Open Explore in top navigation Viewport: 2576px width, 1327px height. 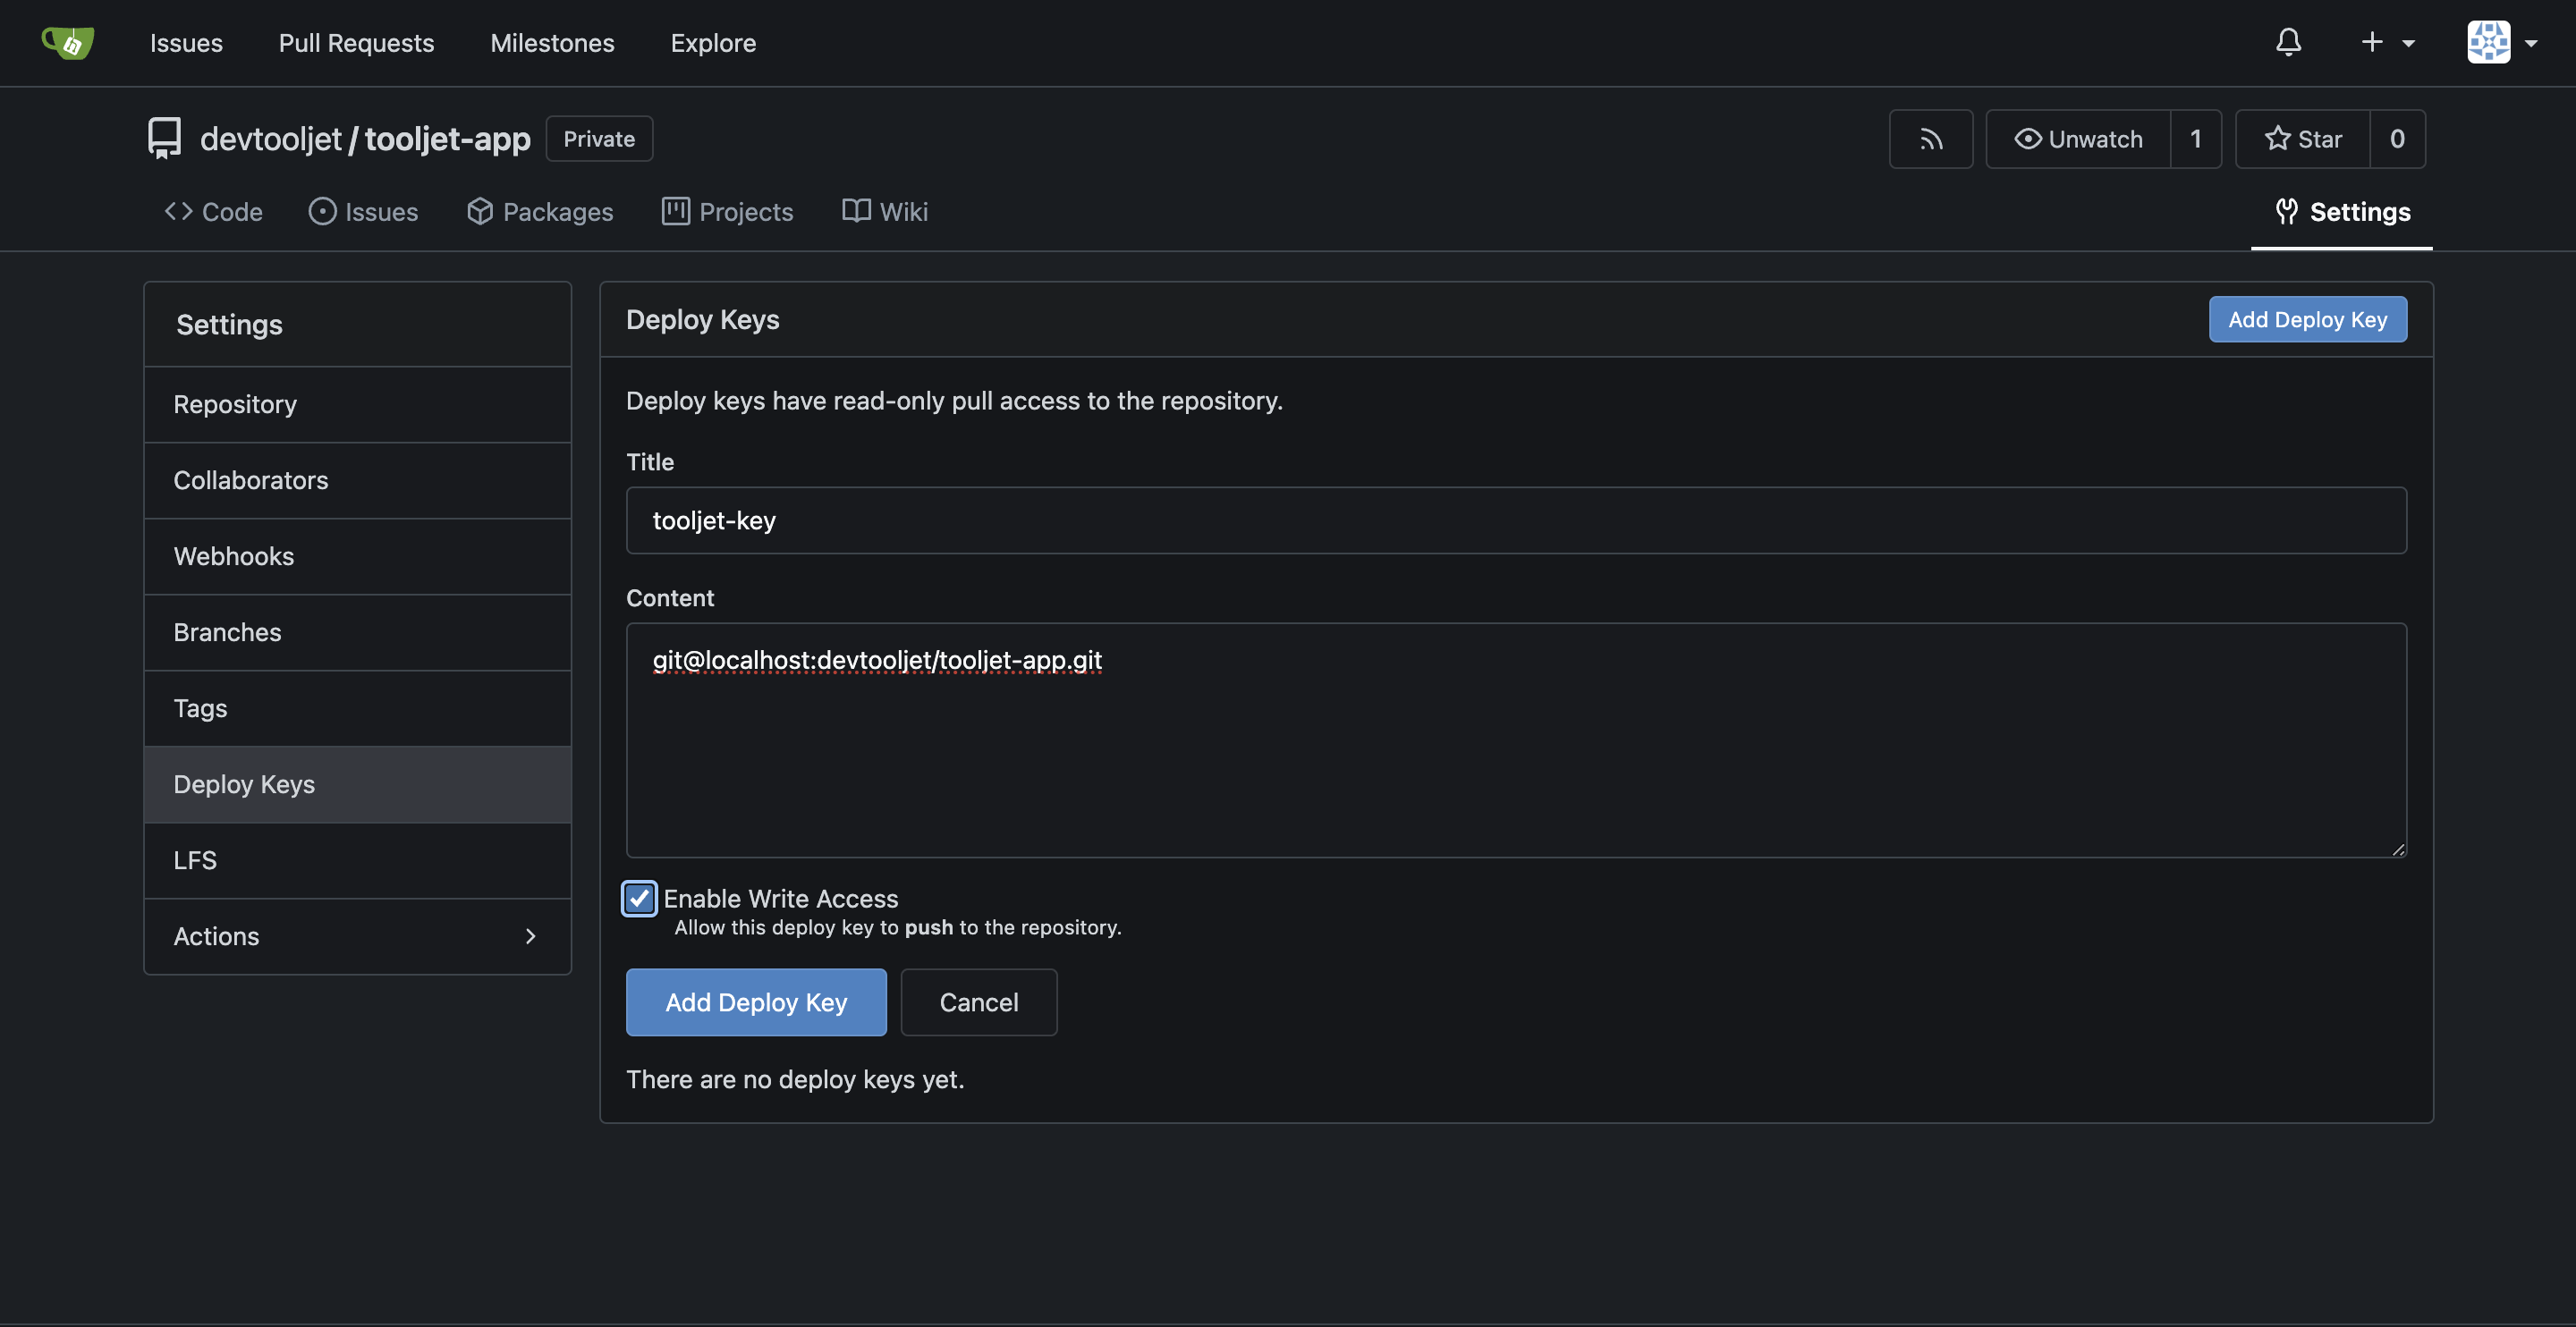coord(713,43)
